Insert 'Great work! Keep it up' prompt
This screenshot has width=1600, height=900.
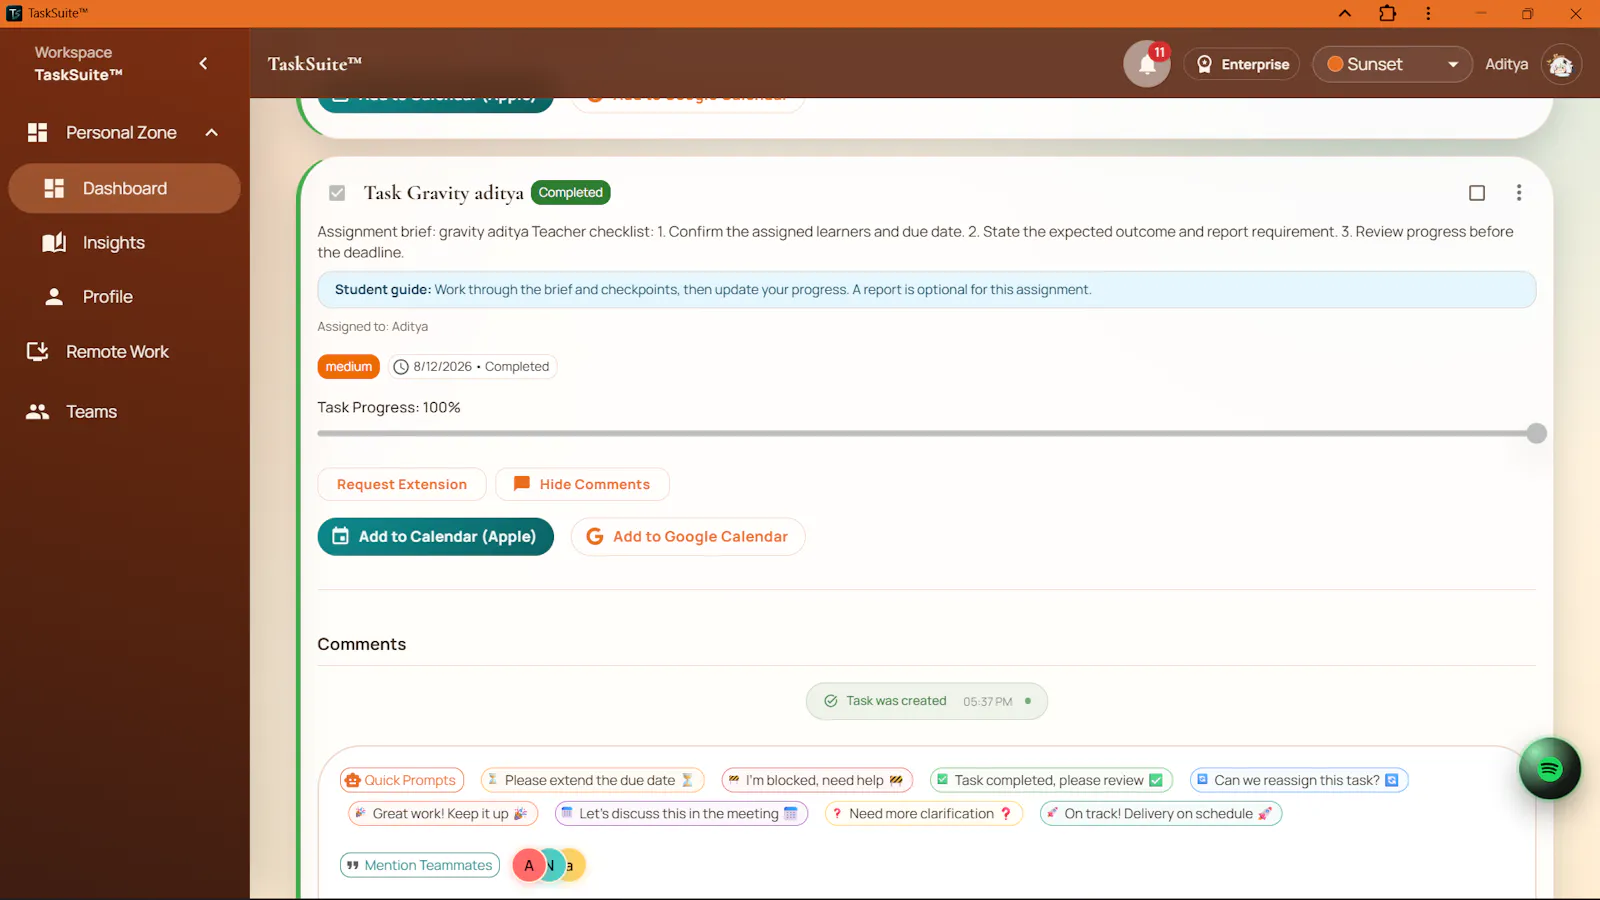pos(443,814)
